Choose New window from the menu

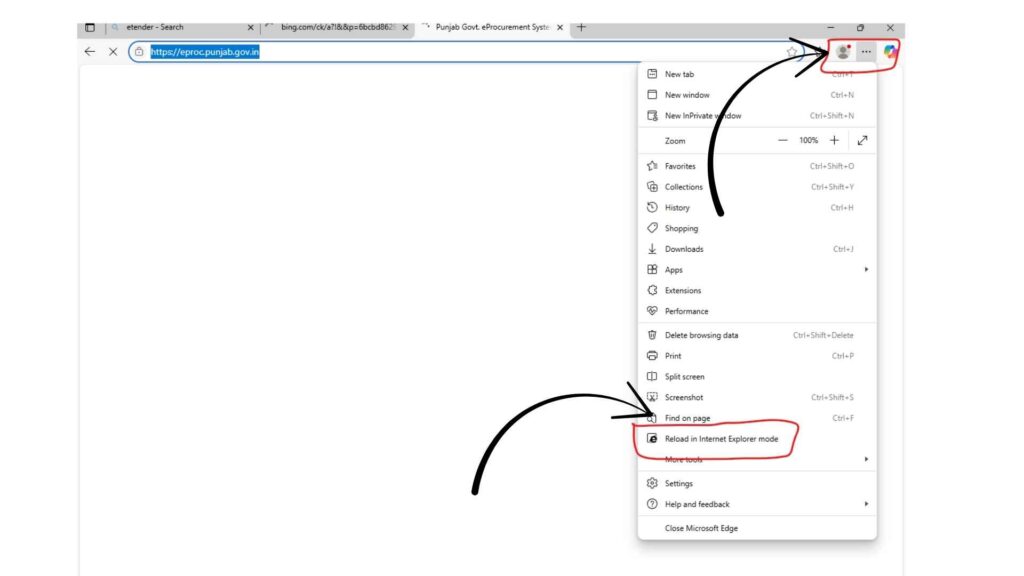point(757,95)
